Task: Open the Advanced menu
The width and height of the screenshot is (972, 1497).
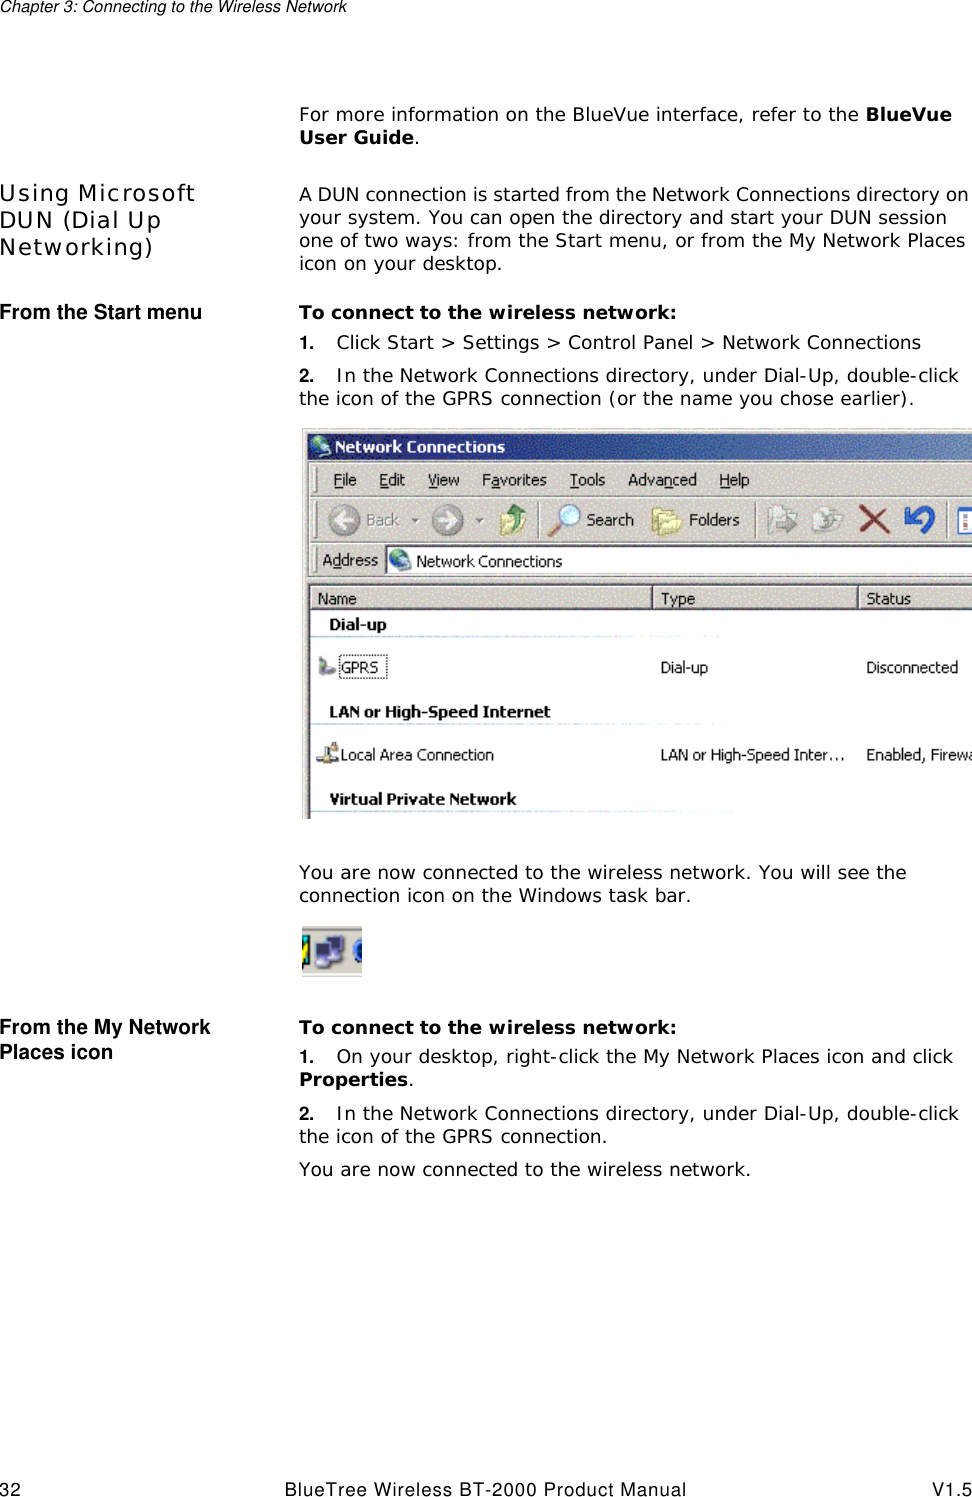Action: coord(662,480)
